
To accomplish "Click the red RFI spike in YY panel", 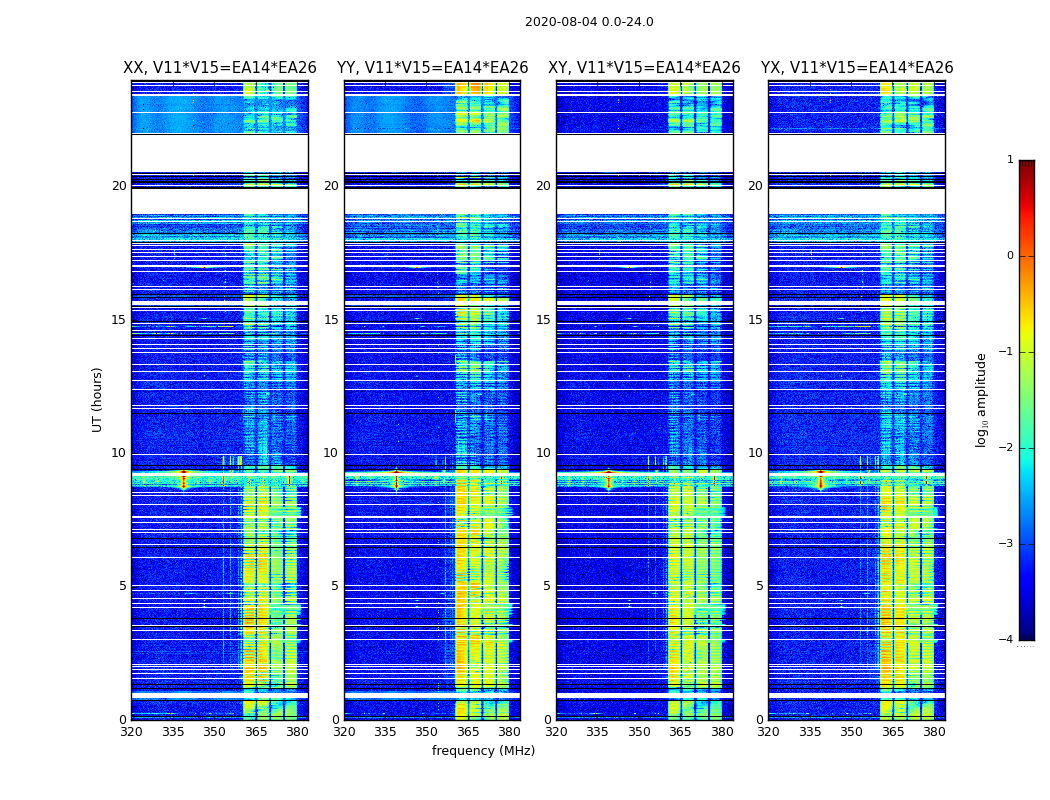I will pyautogui.click(x=397, y=479).
